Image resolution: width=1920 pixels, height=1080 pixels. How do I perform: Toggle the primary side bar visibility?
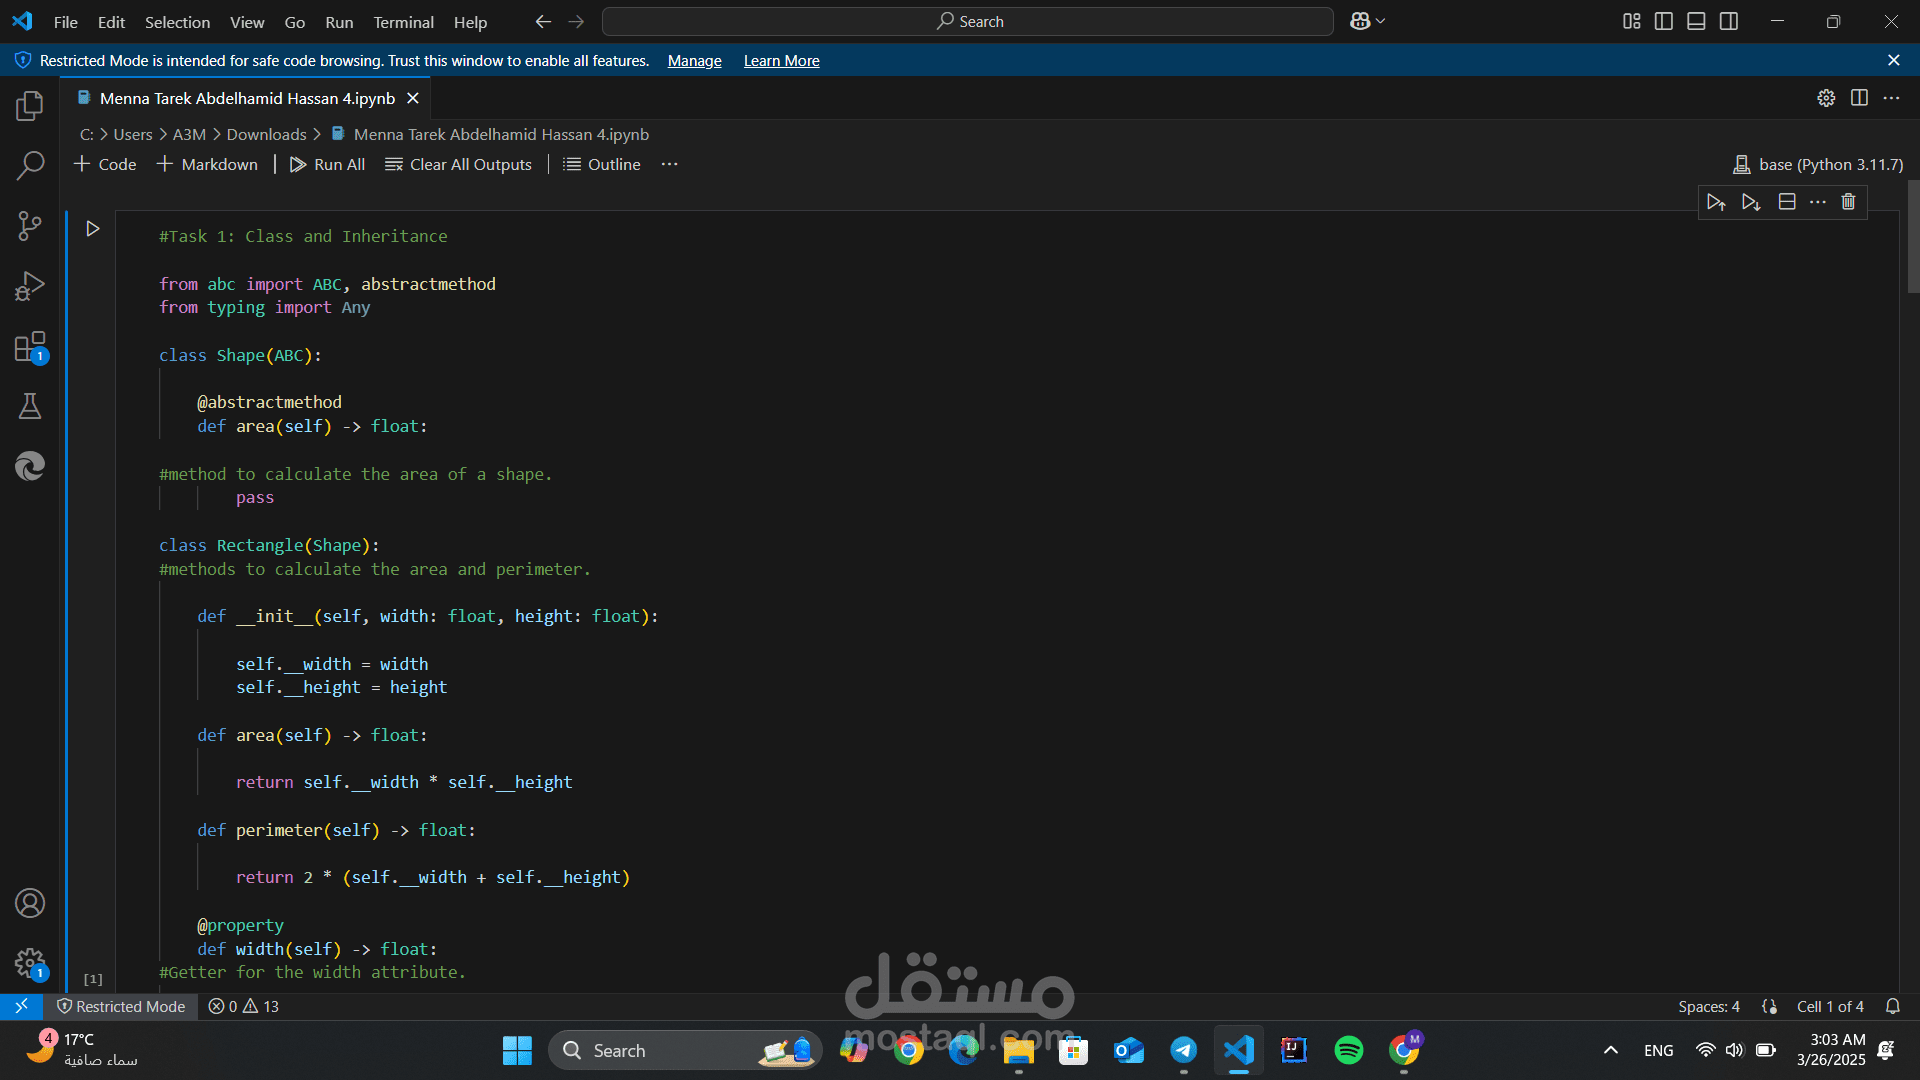point(1663,21)
